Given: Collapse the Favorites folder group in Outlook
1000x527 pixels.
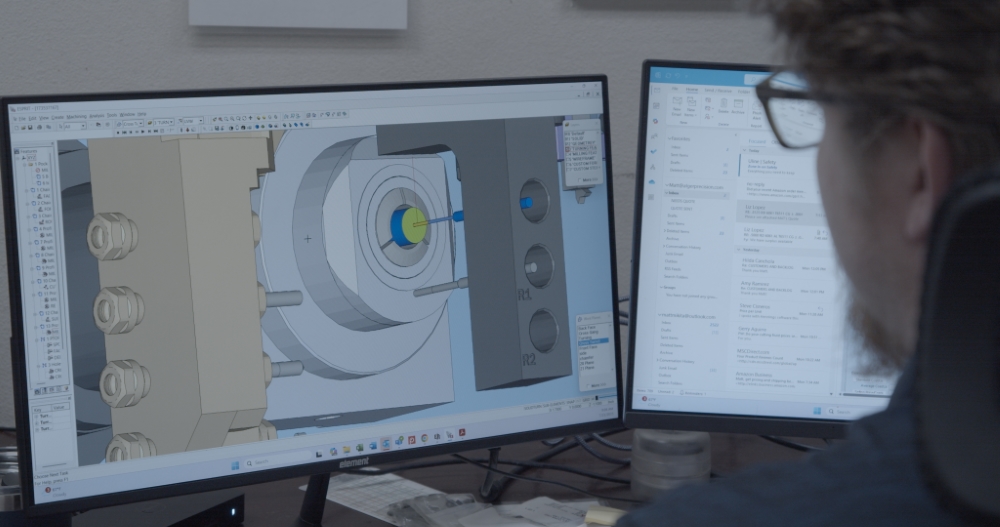Looking at the screenshot, I should [669, 138].
